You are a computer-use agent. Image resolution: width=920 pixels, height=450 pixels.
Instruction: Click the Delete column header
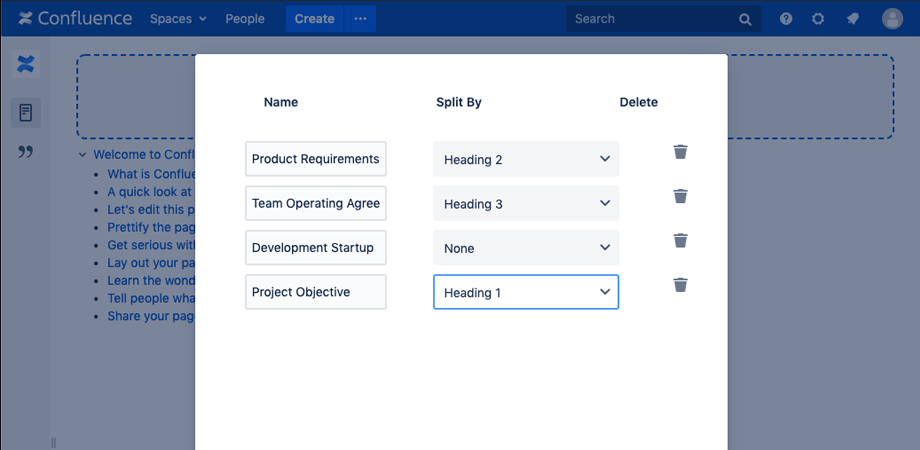pos(639,102)
